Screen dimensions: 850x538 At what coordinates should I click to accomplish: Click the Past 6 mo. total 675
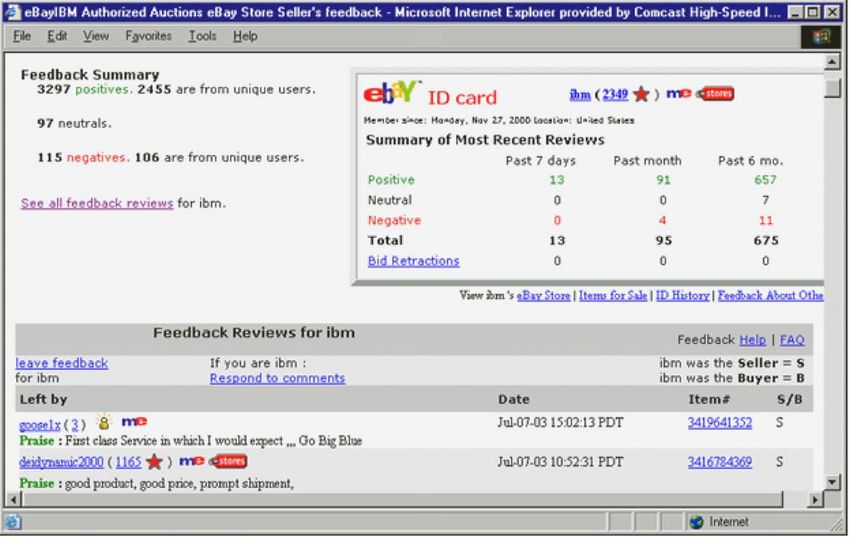click(x=766, y=241)
